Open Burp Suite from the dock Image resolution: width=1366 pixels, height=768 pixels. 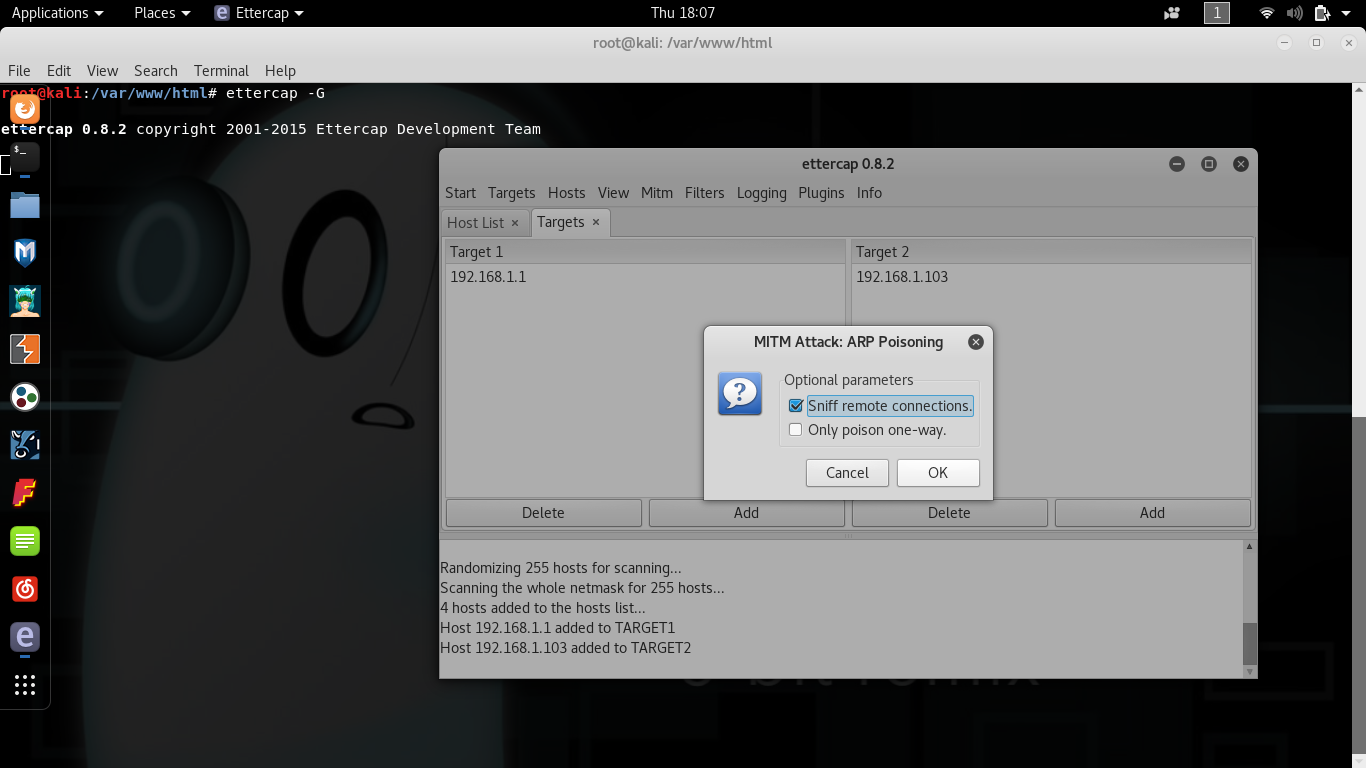pyautogui.click(x=25, y=349)
